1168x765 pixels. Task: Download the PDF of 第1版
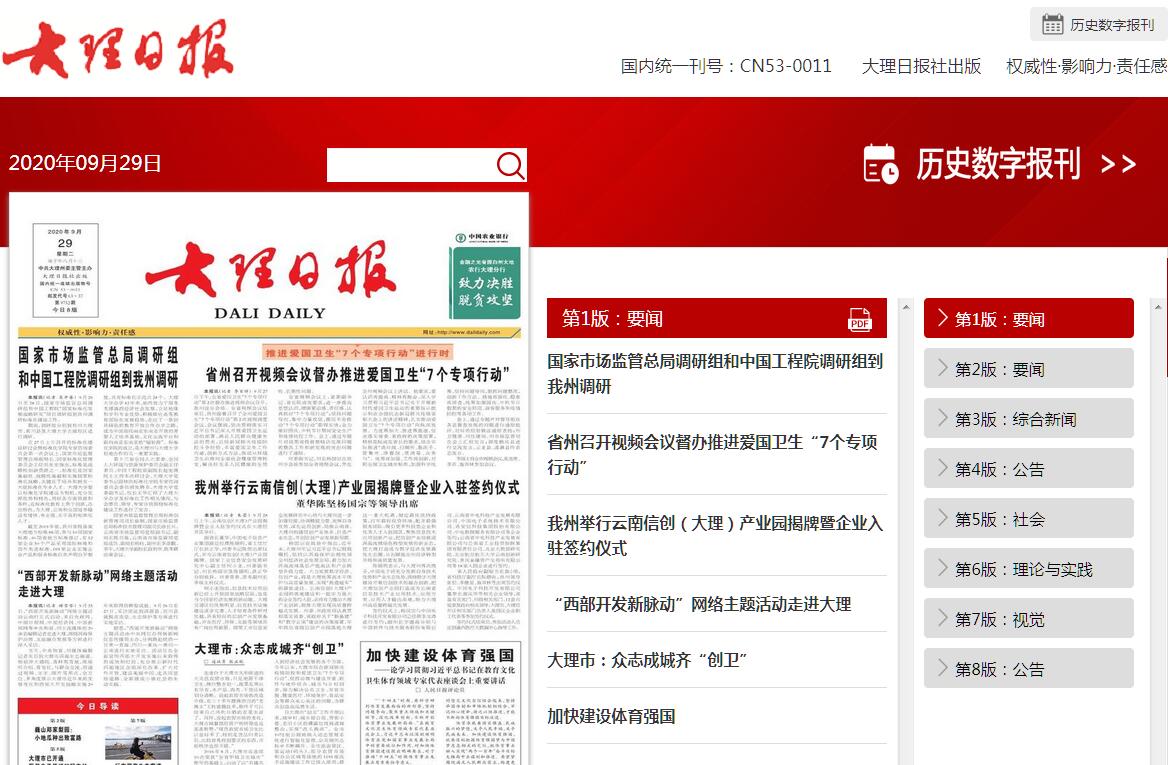(860, 319)
